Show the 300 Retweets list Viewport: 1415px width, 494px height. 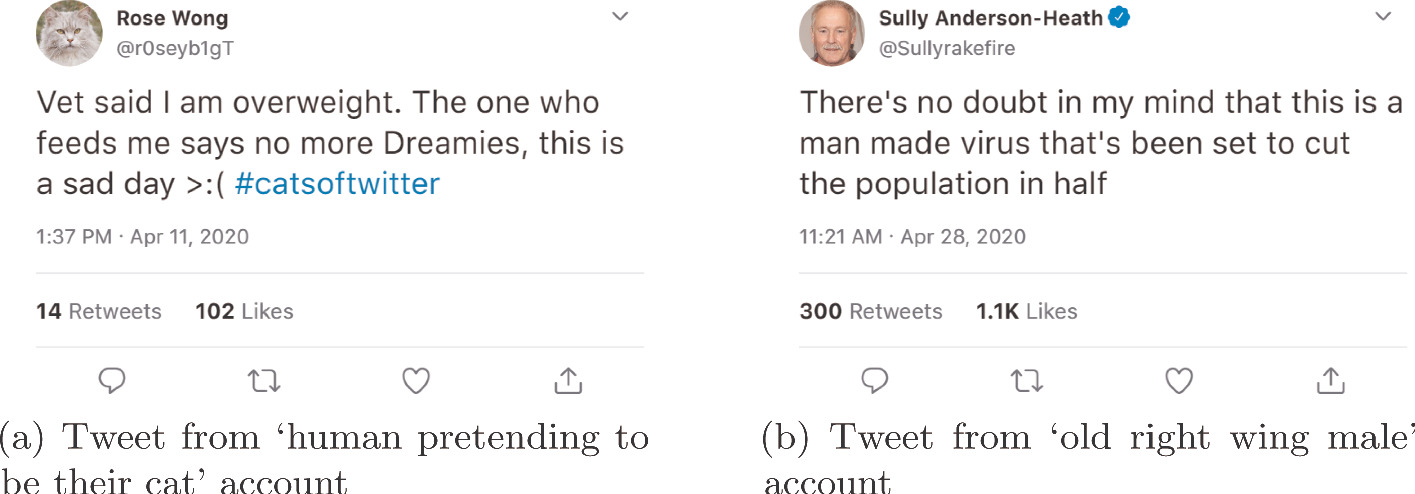point(870,311)
